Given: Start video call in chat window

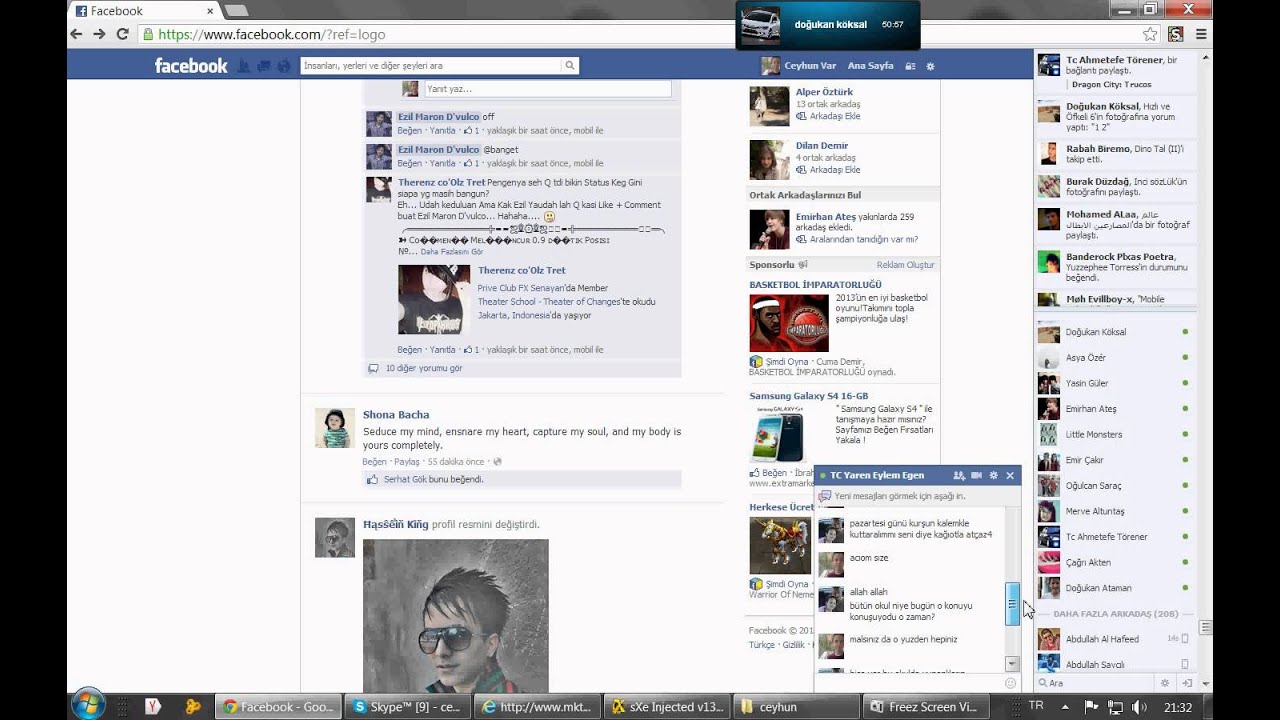Looking at the screenshot, I should (x=976, y=476).
